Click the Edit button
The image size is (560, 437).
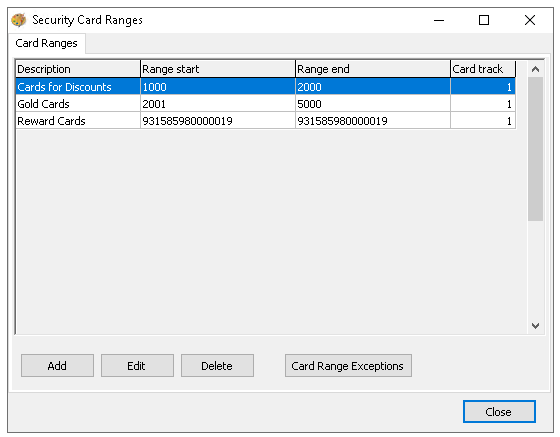[x=137, y=366]
